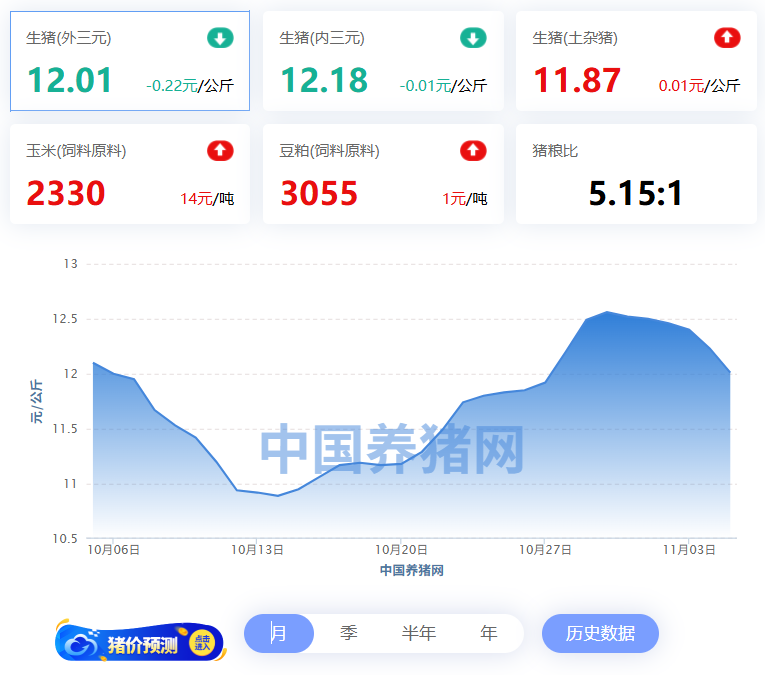Screen dimensions: 765x675
Task: Select the 生猪(外三元) price card
Action: coord(130,61)
